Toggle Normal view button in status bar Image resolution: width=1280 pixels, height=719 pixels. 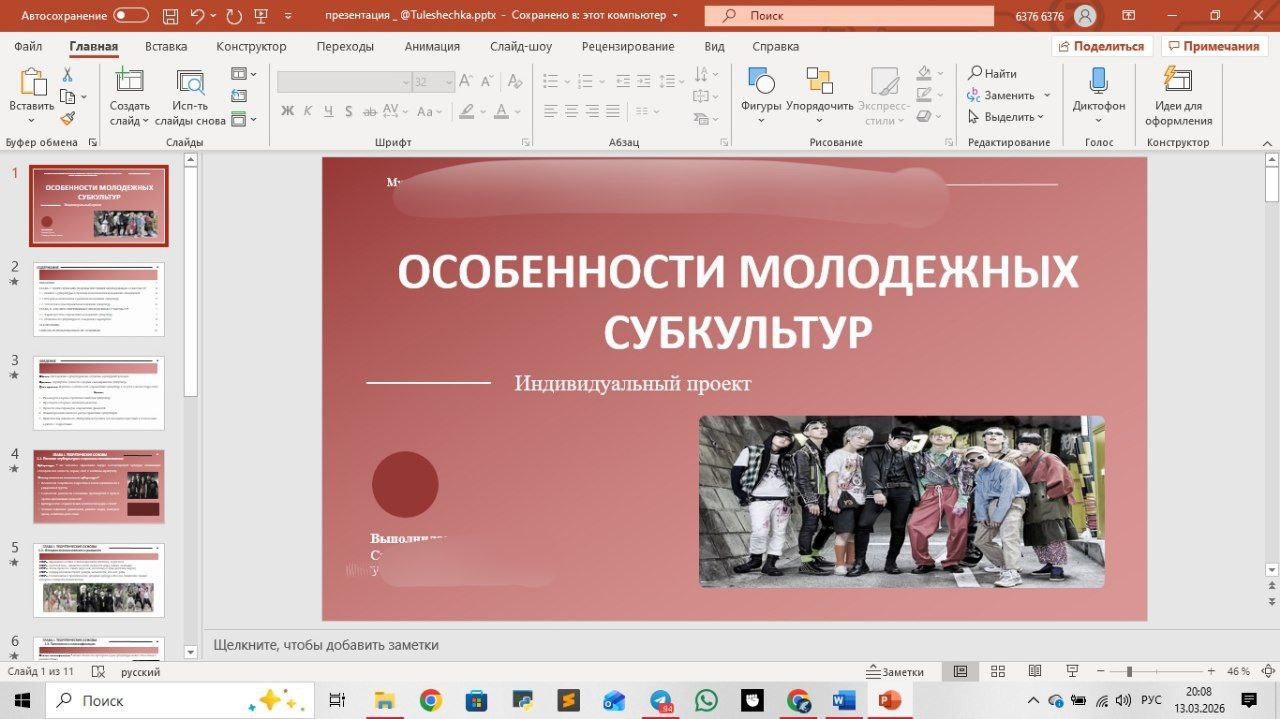(960, 671)
